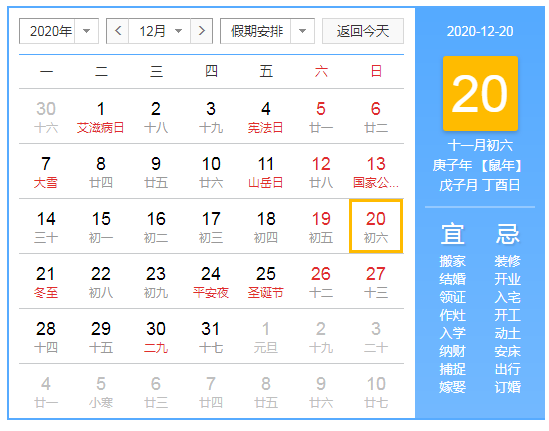Select December 25 圣诞节
Viewport: 549px width, 431px height.
point(266,282)
